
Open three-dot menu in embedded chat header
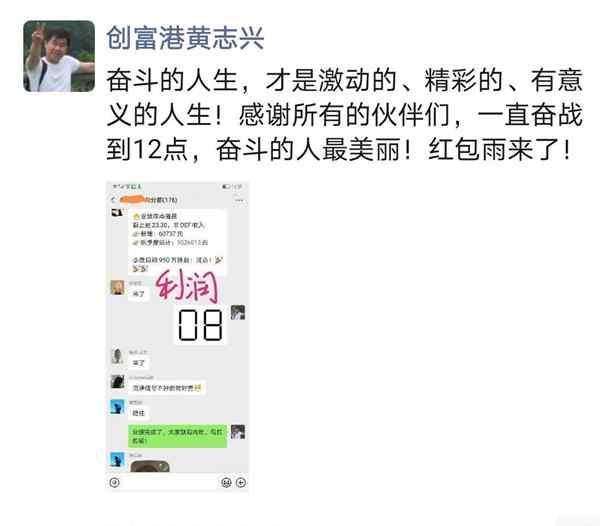240,200
